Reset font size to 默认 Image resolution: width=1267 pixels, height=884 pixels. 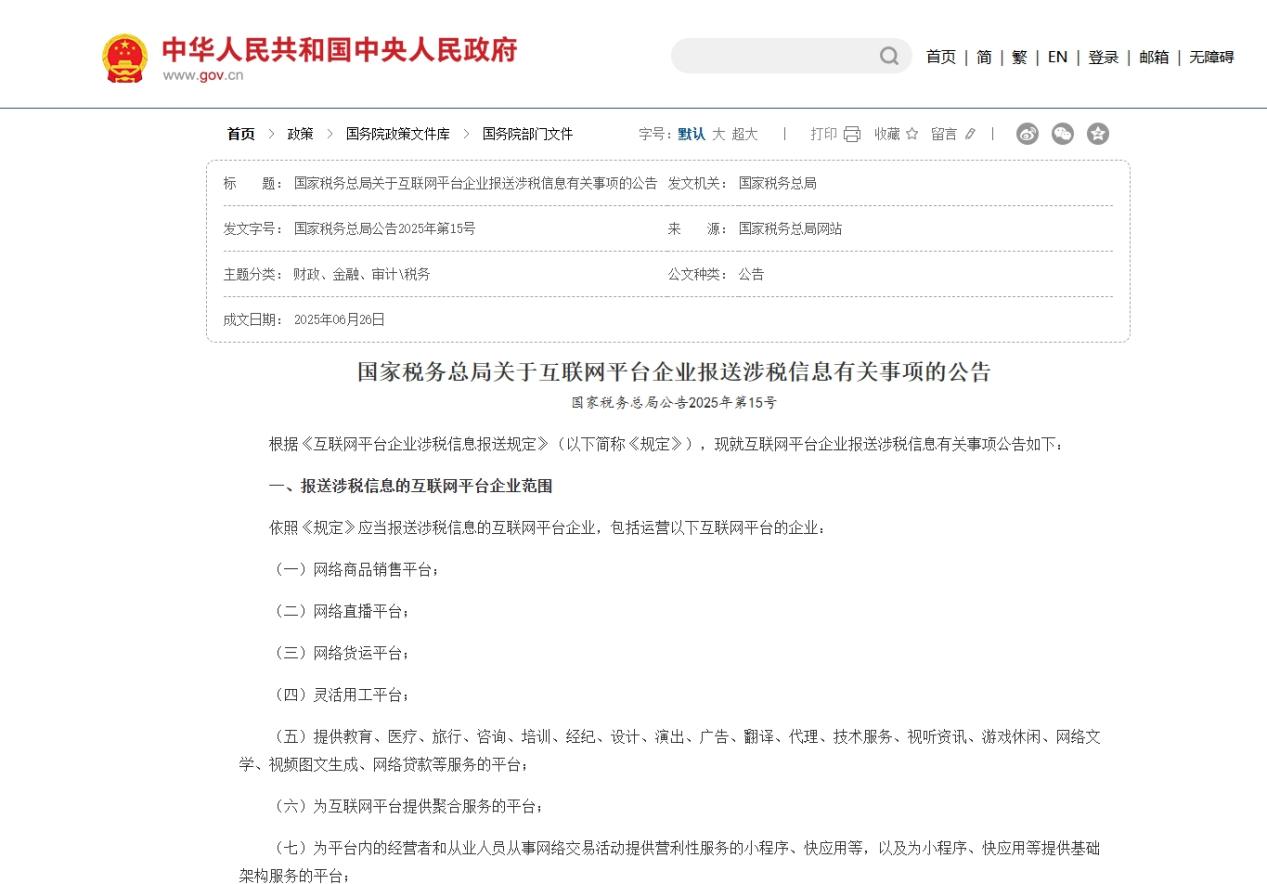[x=693, y=133]
